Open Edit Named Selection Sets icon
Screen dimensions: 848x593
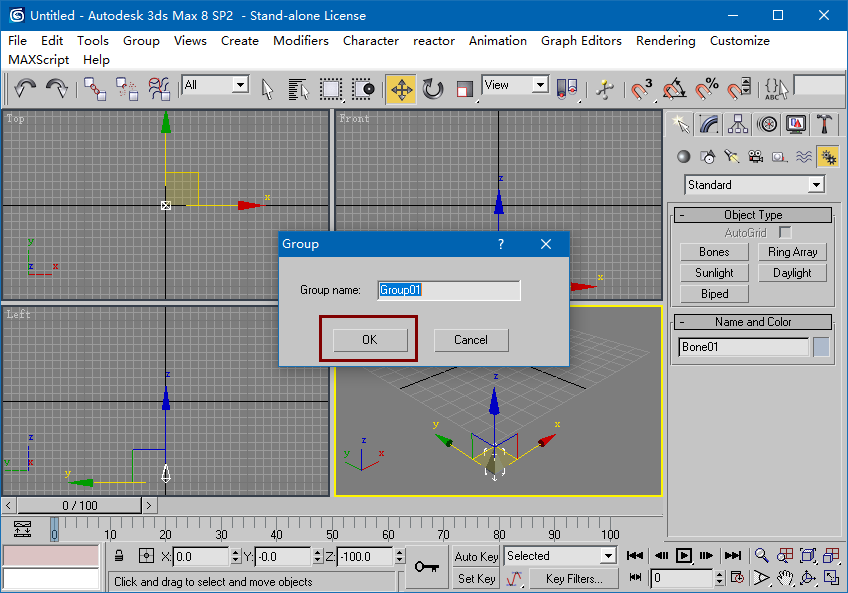coord(776,88)
